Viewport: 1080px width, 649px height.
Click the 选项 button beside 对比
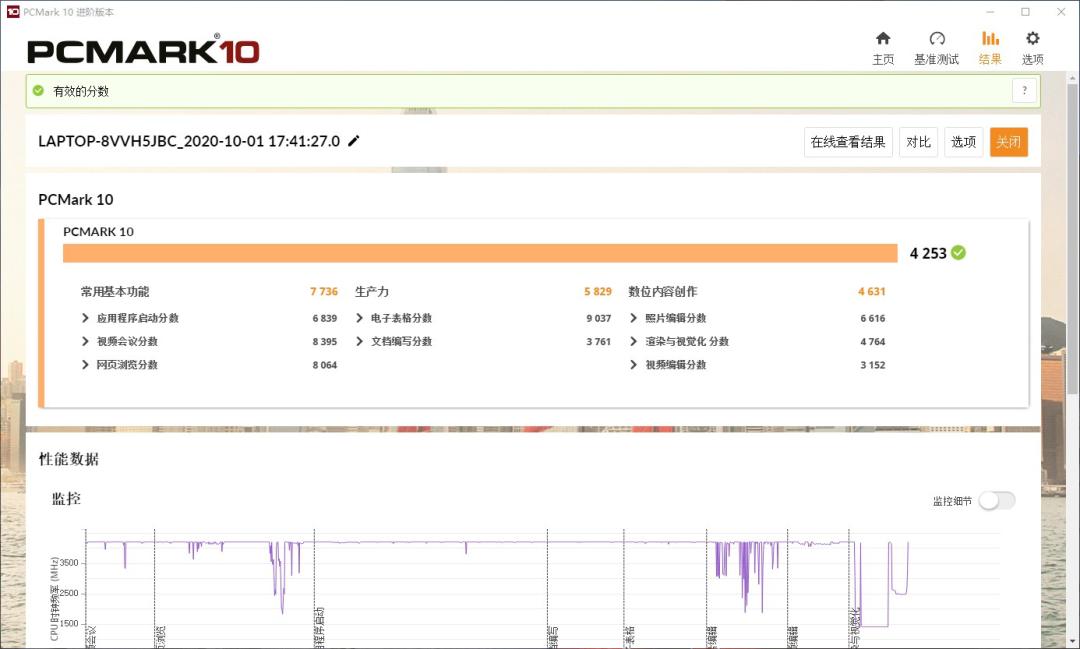coord(963,142)
